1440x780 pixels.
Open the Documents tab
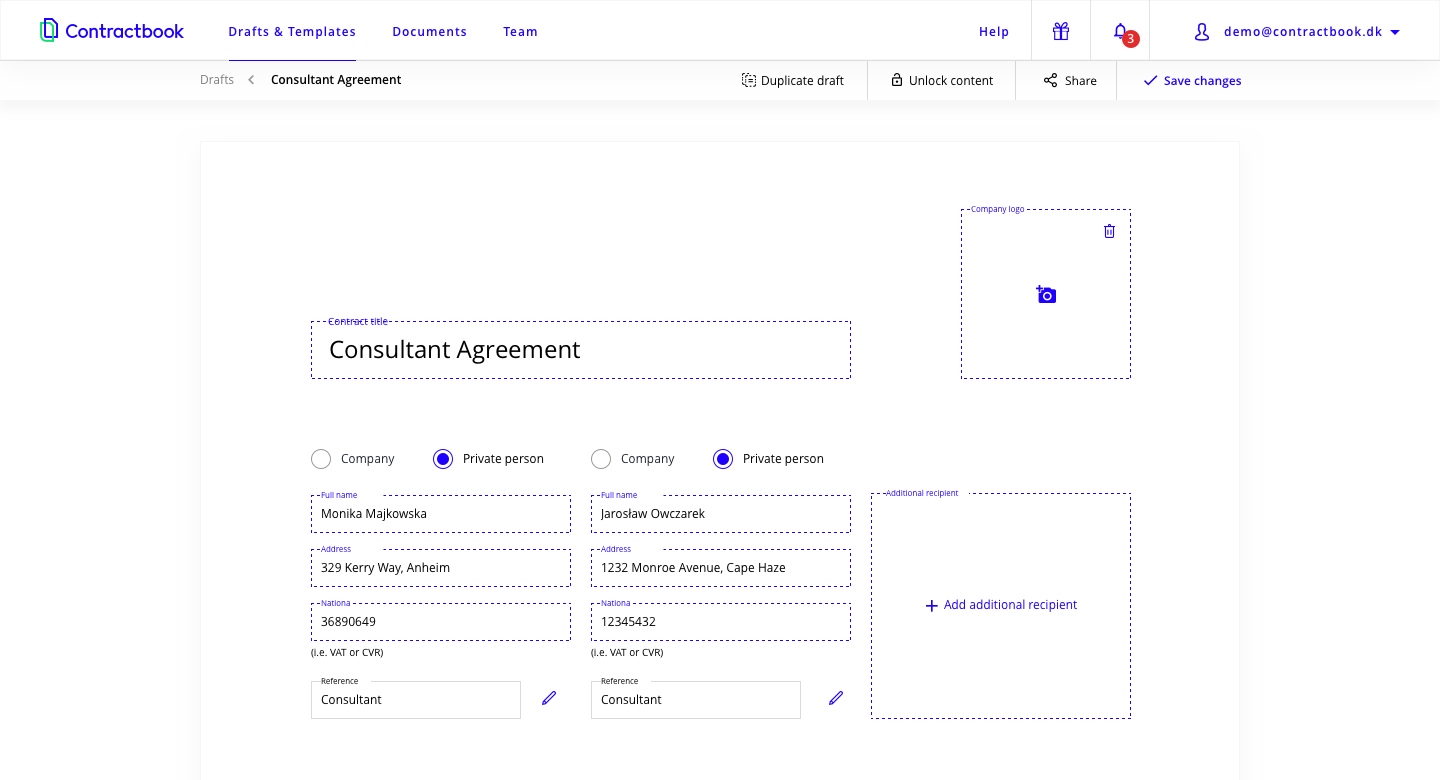429,32
